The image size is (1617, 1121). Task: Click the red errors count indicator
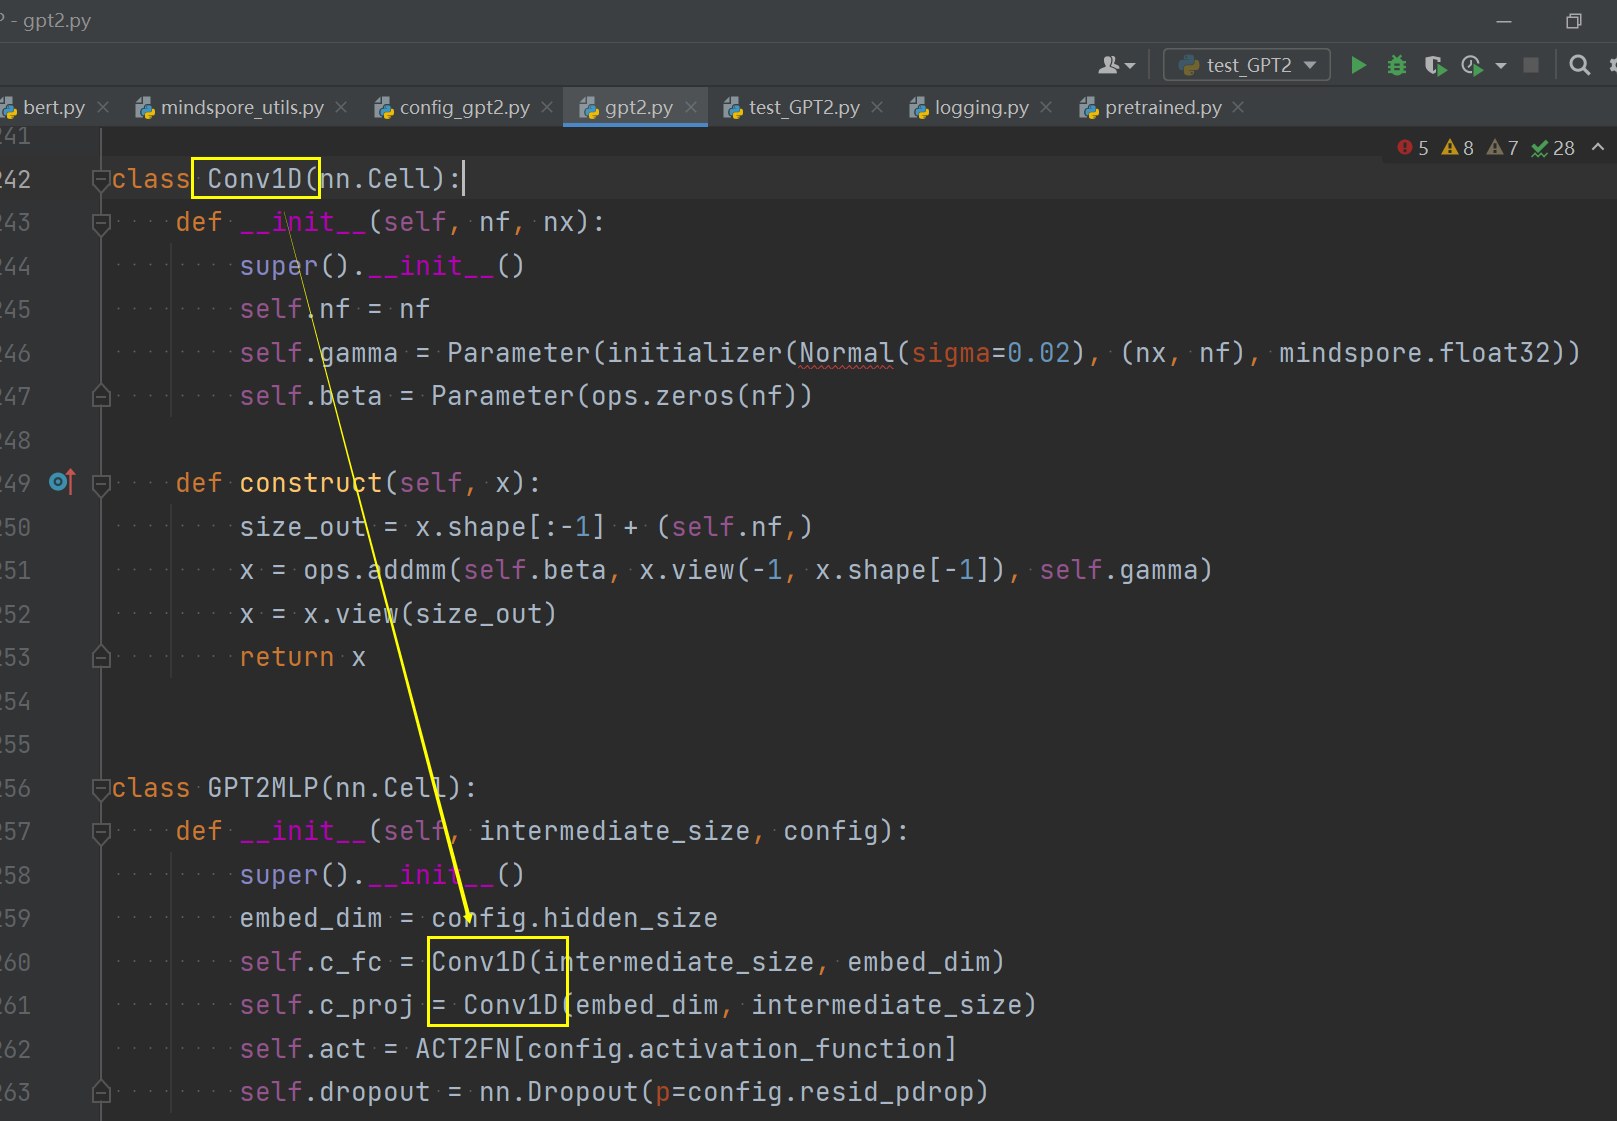click(x=1413, y=148)
